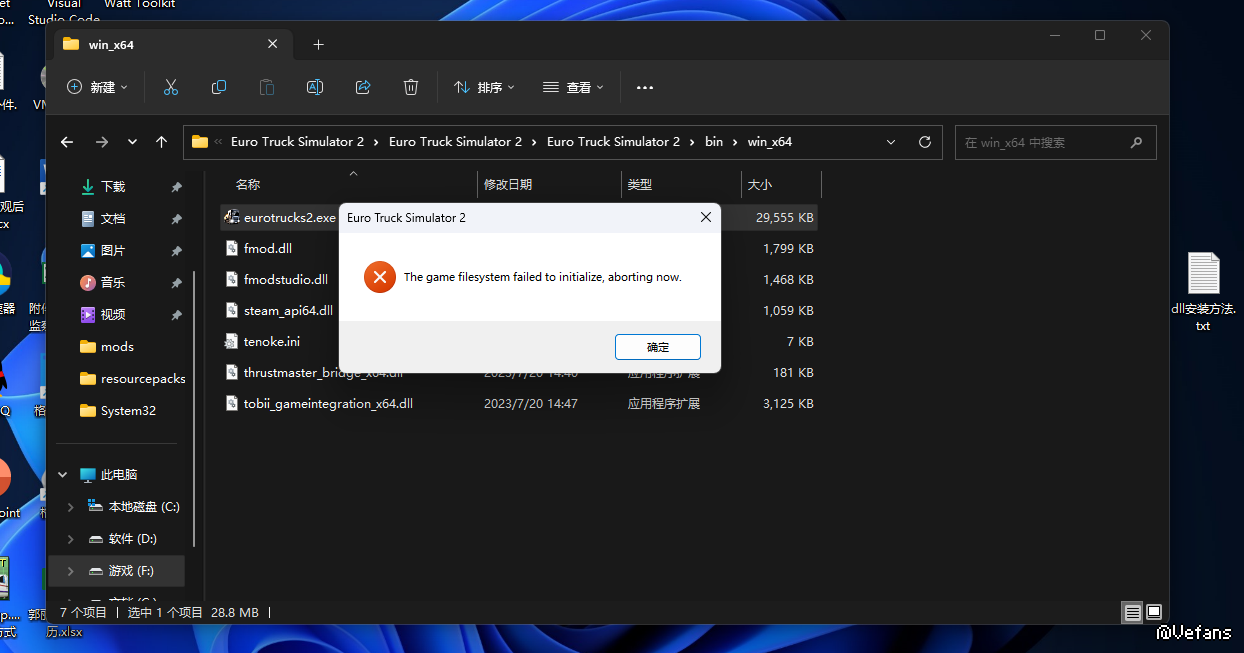Click the share icon in toolbar
The height and width of the screenshot is (653, 1244).
coord(363,88)
